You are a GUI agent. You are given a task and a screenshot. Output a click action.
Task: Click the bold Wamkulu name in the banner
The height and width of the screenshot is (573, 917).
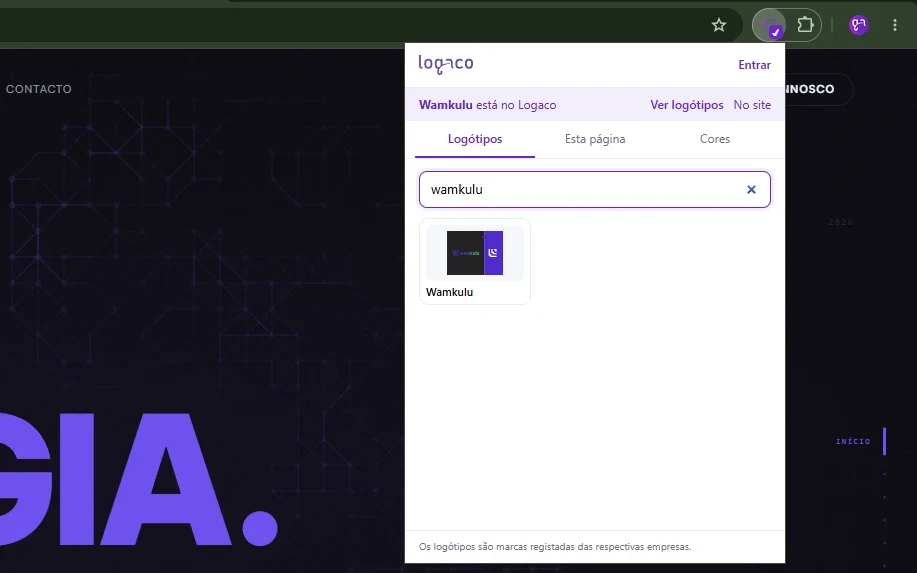446,105
